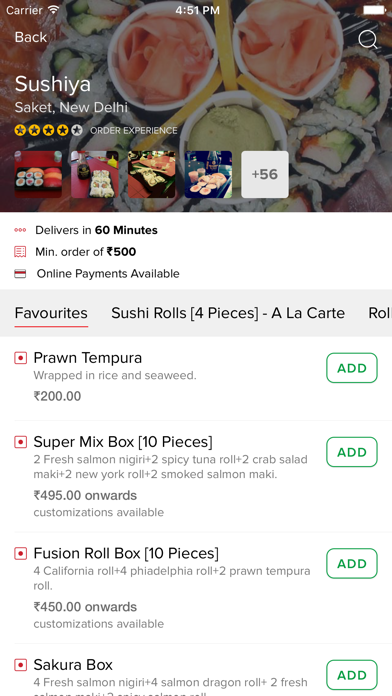The height and width of the screenshot is (696, 392).
Task: Tap the search magnifier icon
Action: coord(368,39)
